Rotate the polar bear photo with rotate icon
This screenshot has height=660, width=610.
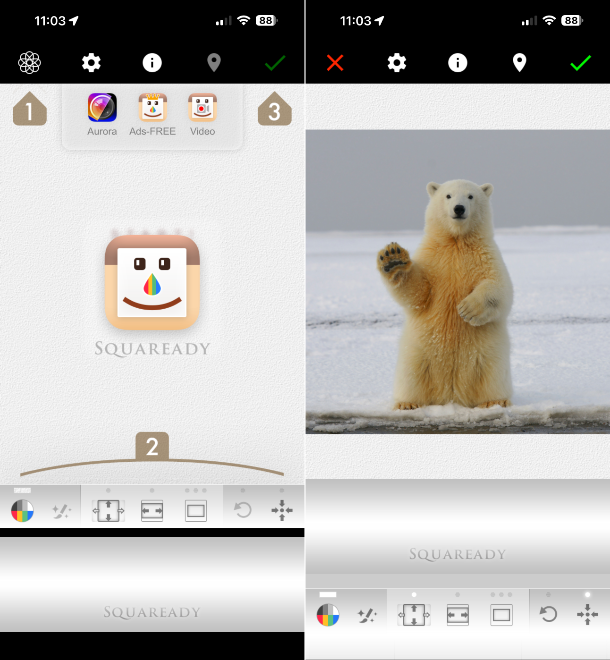pyautogui.click(x=548, y=615)
